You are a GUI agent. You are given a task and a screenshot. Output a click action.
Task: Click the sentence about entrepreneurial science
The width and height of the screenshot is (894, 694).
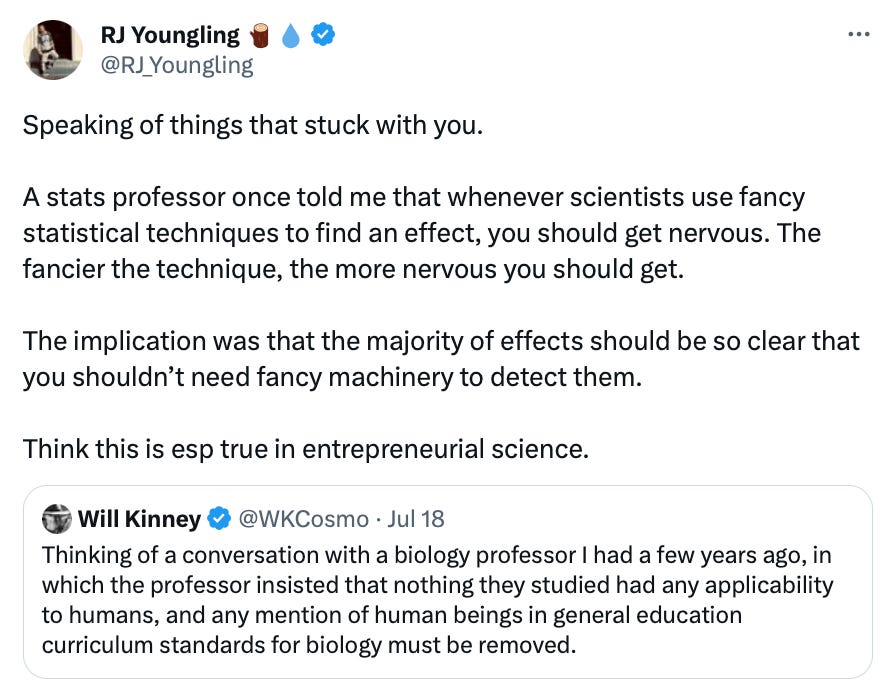click(306, 447)
